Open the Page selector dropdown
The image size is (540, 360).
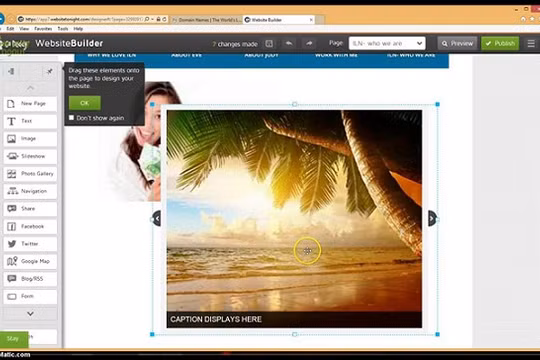(x=387, y=43)
